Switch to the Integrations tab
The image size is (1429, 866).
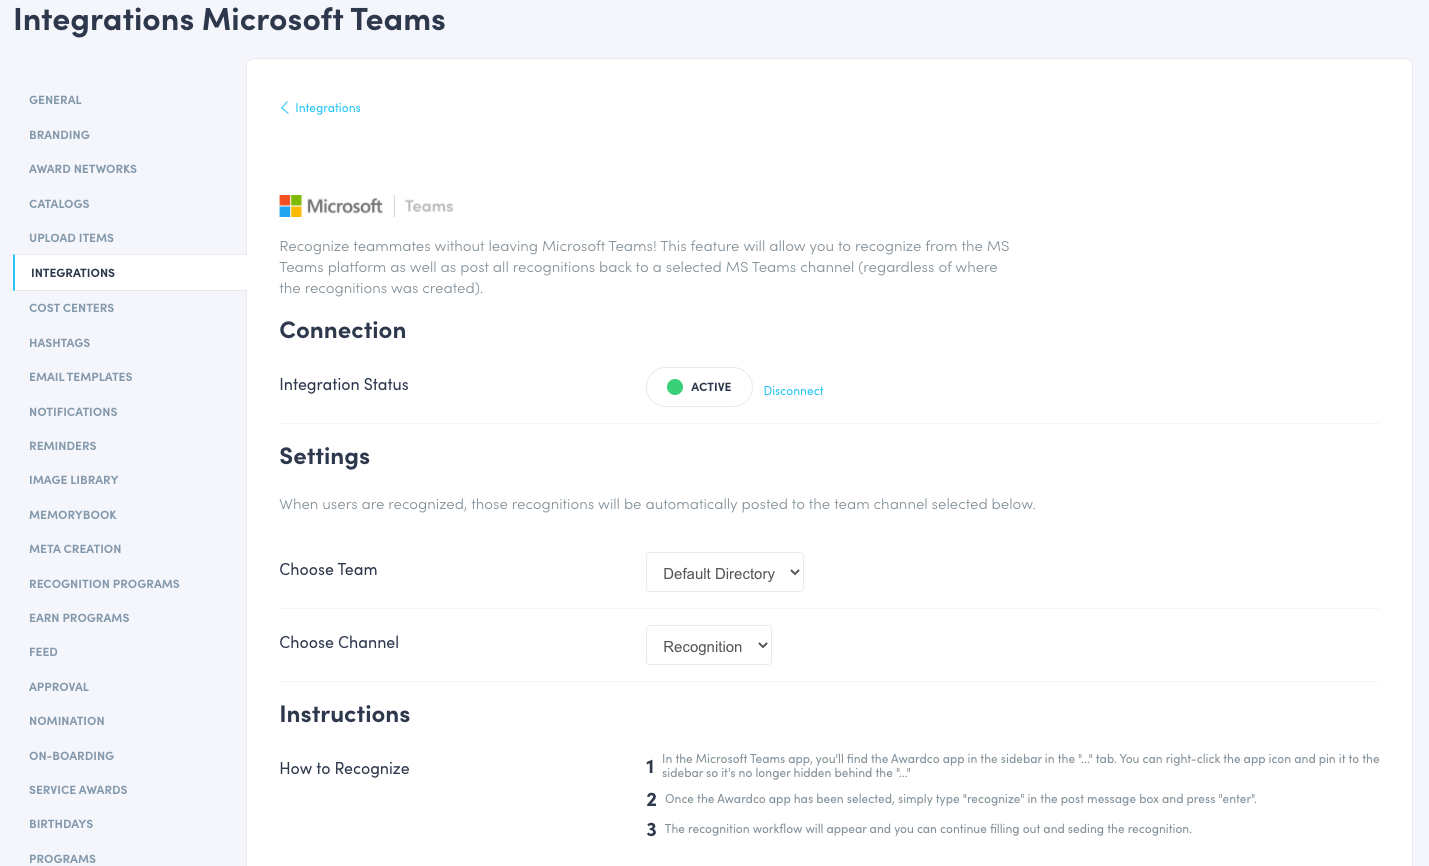tap(72, 272)
